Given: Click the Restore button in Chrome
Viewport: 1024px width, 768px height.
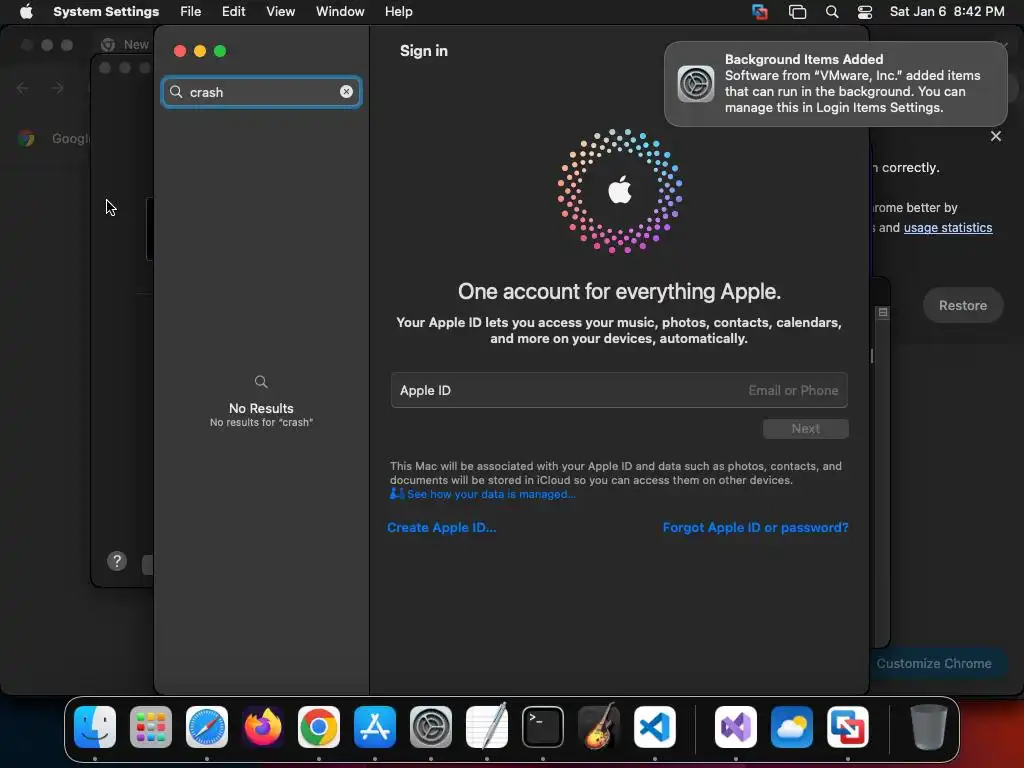Looking at the screenshot, I should coord(963,305).
